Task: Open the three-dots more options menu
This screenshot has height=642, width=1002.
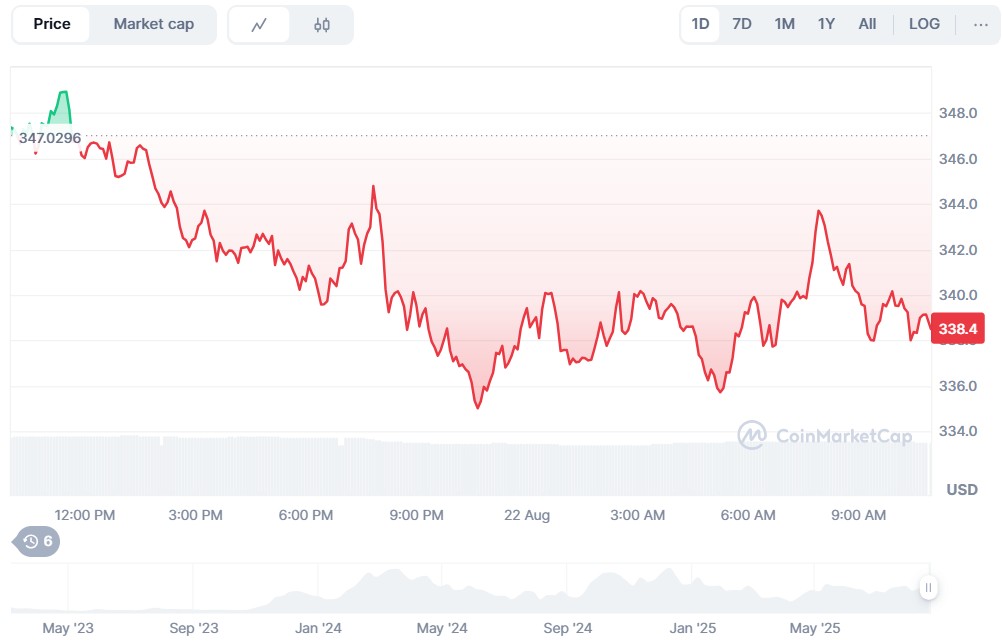Action: coord(980,24)
